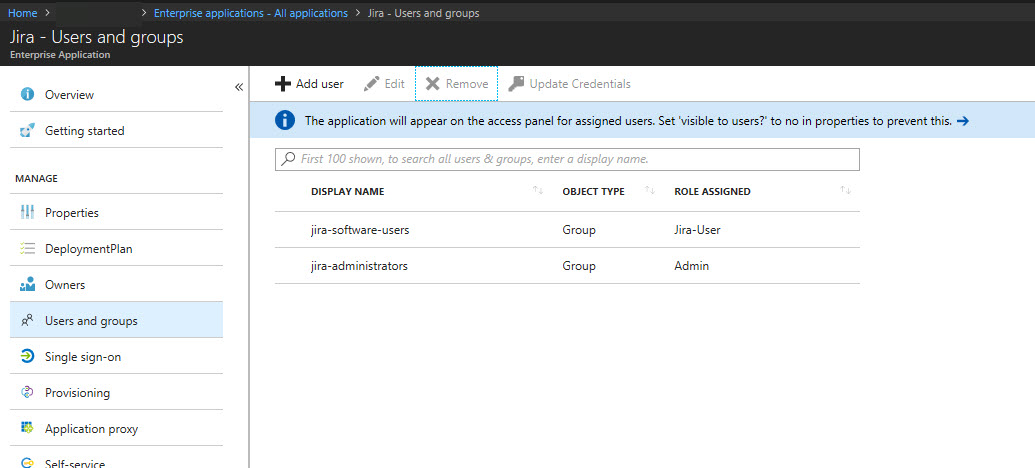Screen dimensions: 1035x468
Task: Open the Provisioning menu item
Action: [x=116, y=393]
